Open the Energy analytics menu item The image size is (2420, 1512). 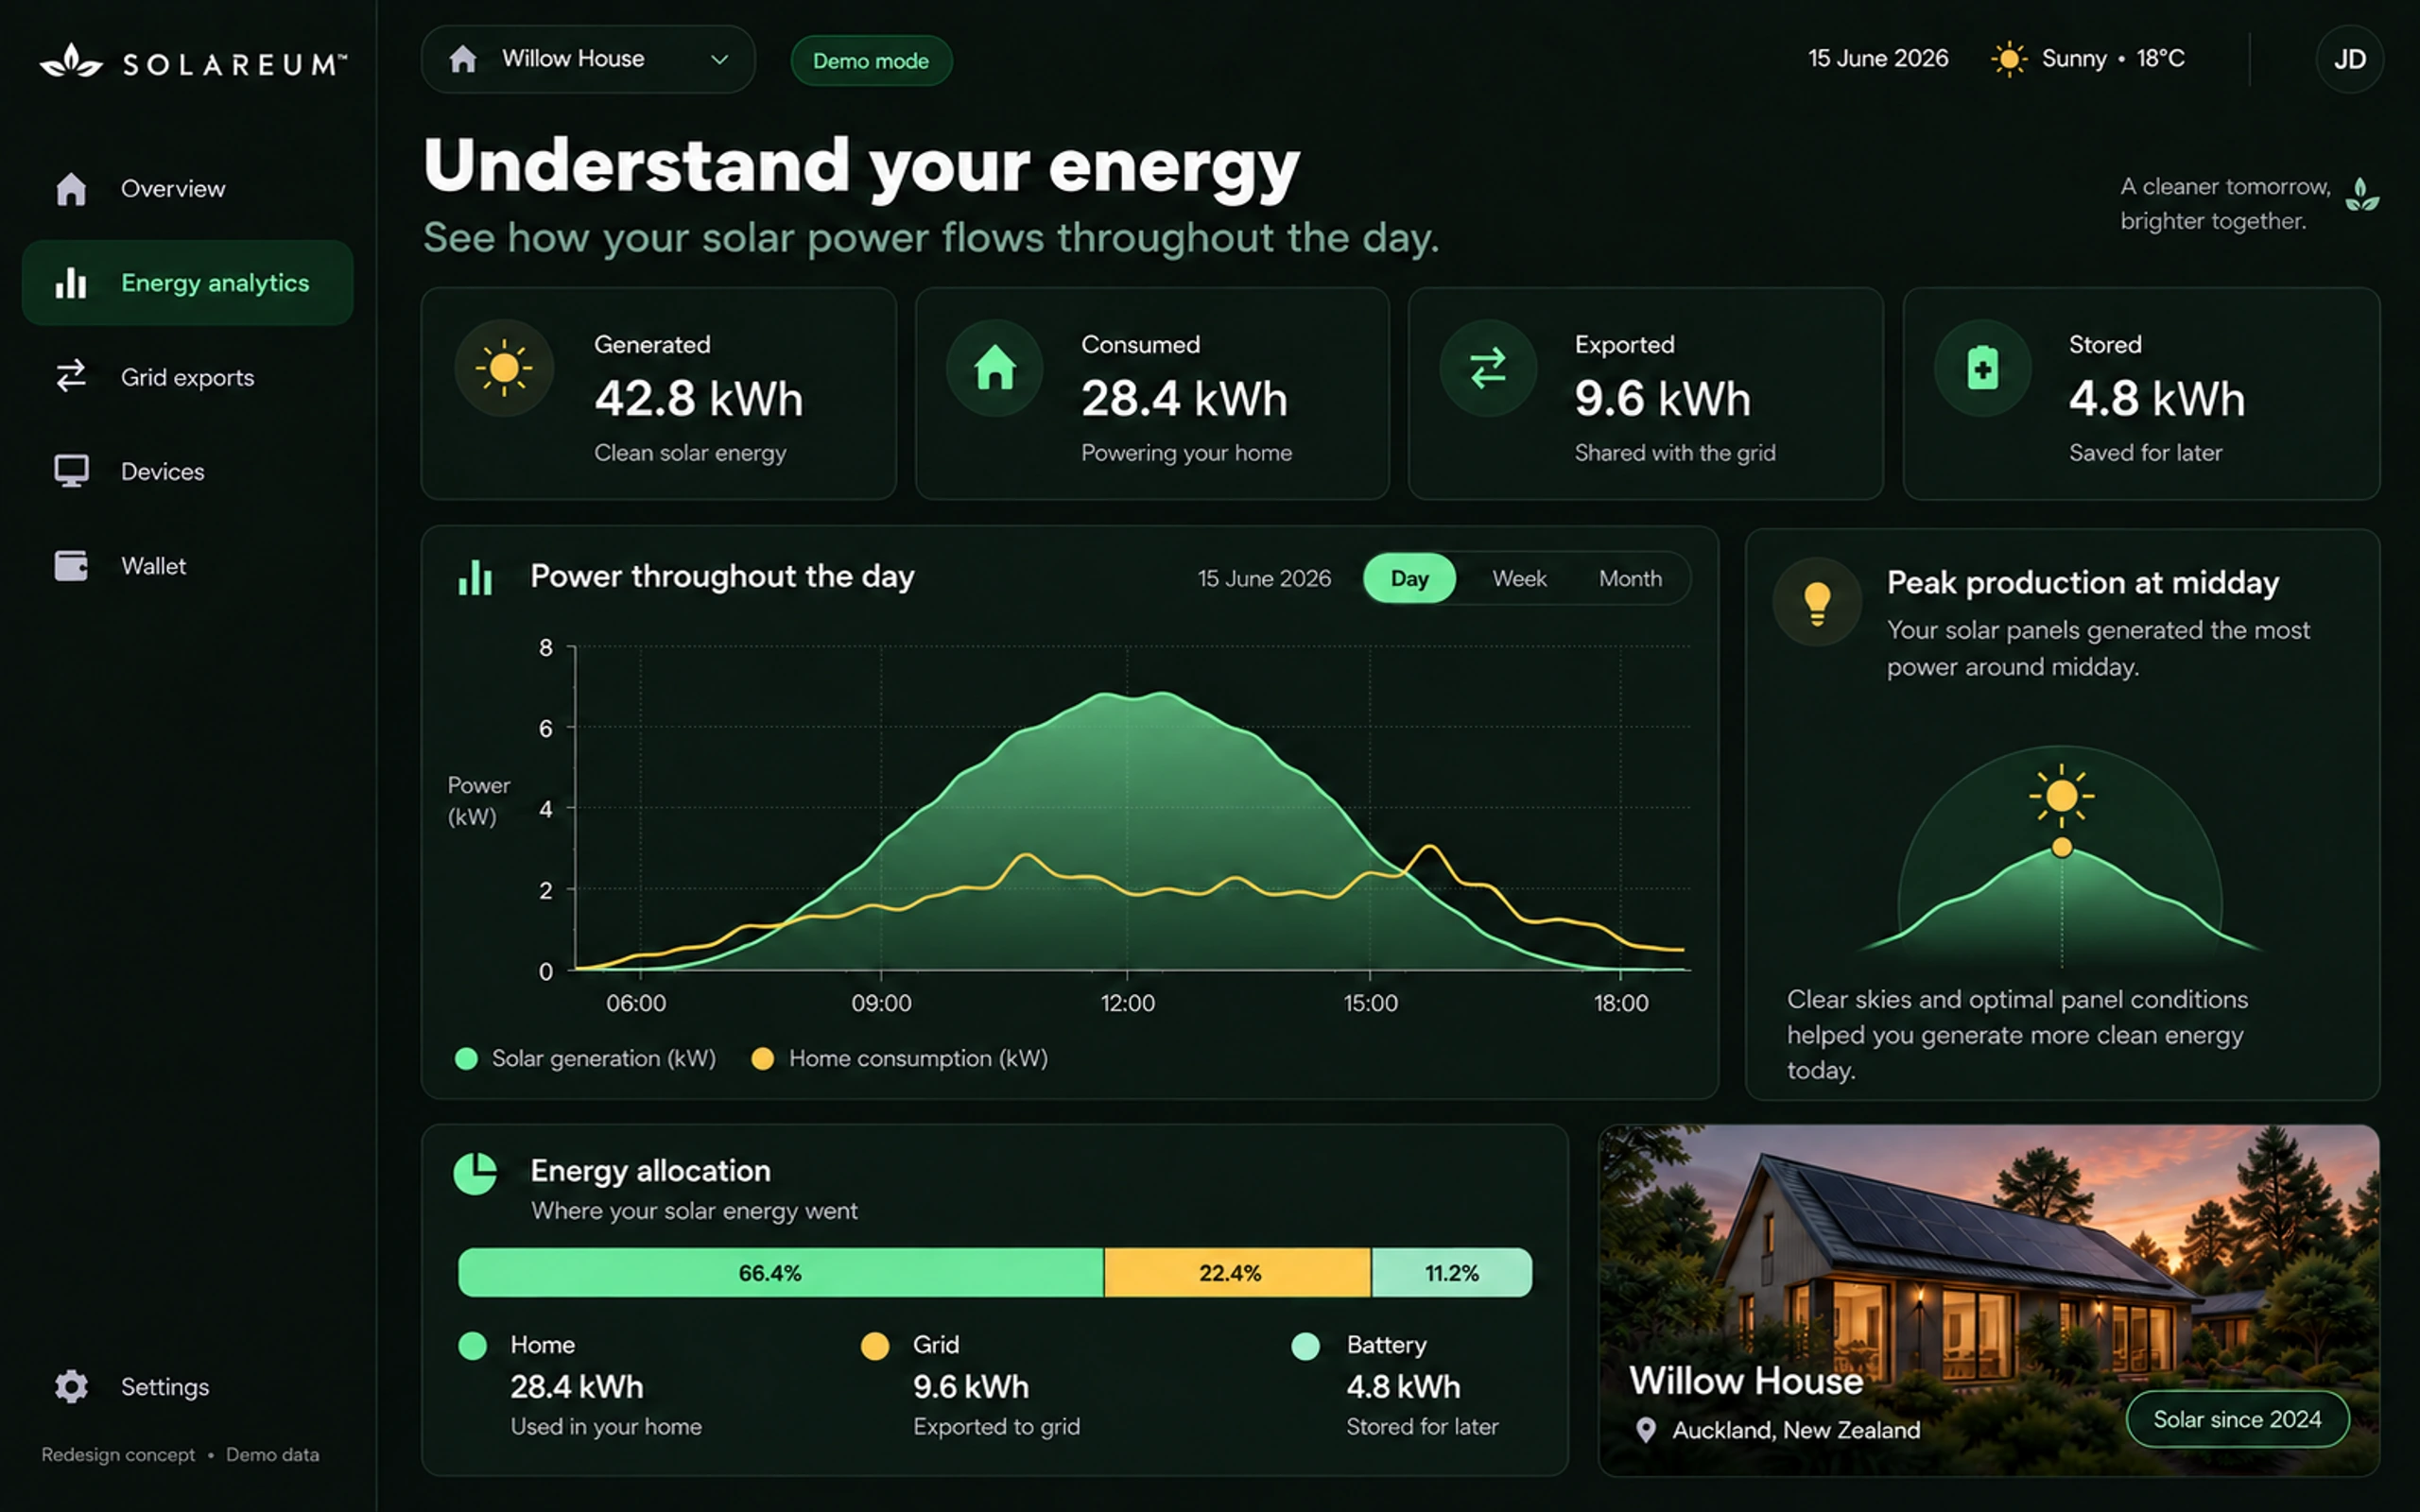tap(188, 283)
